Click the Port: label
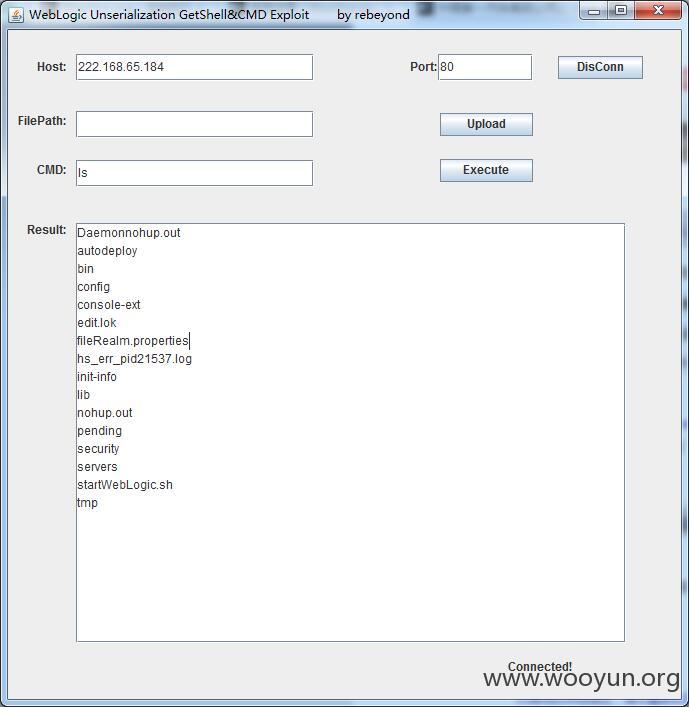689x707 pixels. tap(423, 67)
